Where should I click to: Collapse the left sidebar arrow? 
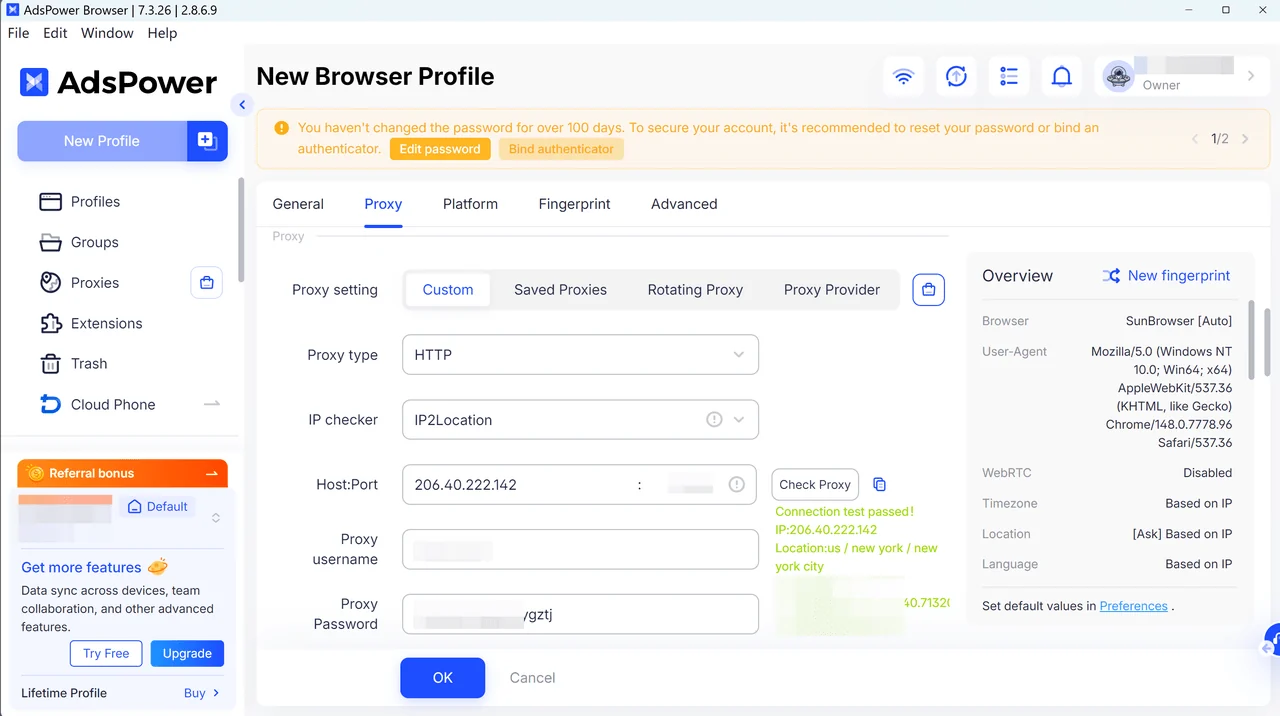241,104
